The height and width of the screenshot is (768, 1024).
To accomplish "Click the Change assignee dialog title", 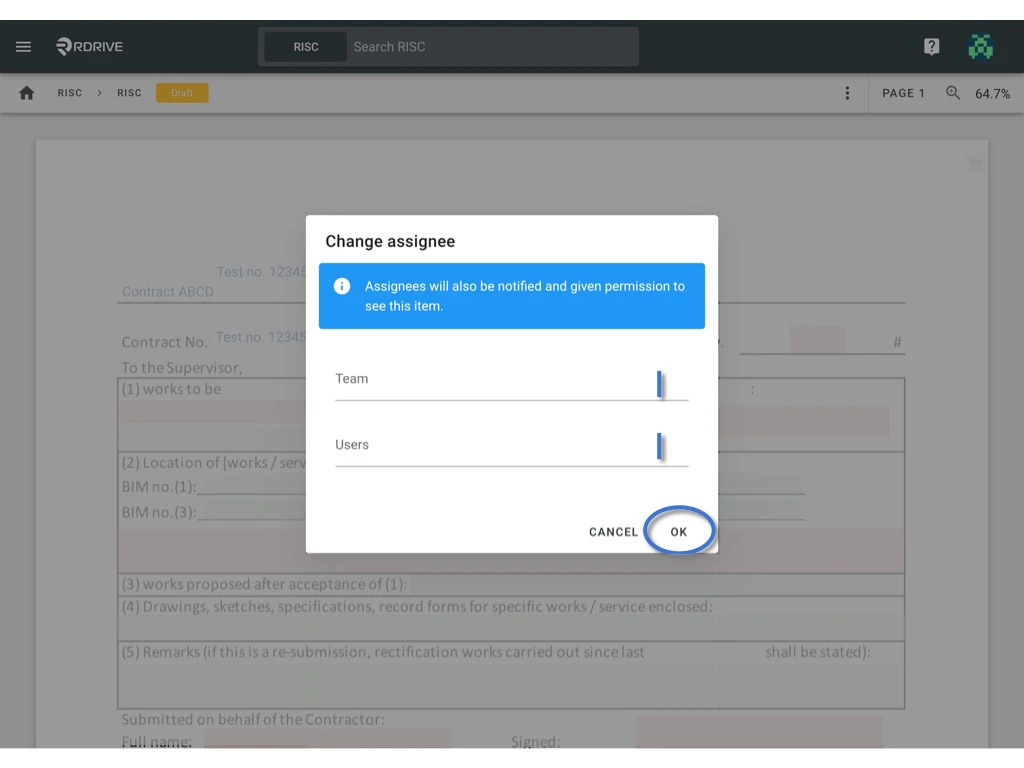I will point(390,241).
